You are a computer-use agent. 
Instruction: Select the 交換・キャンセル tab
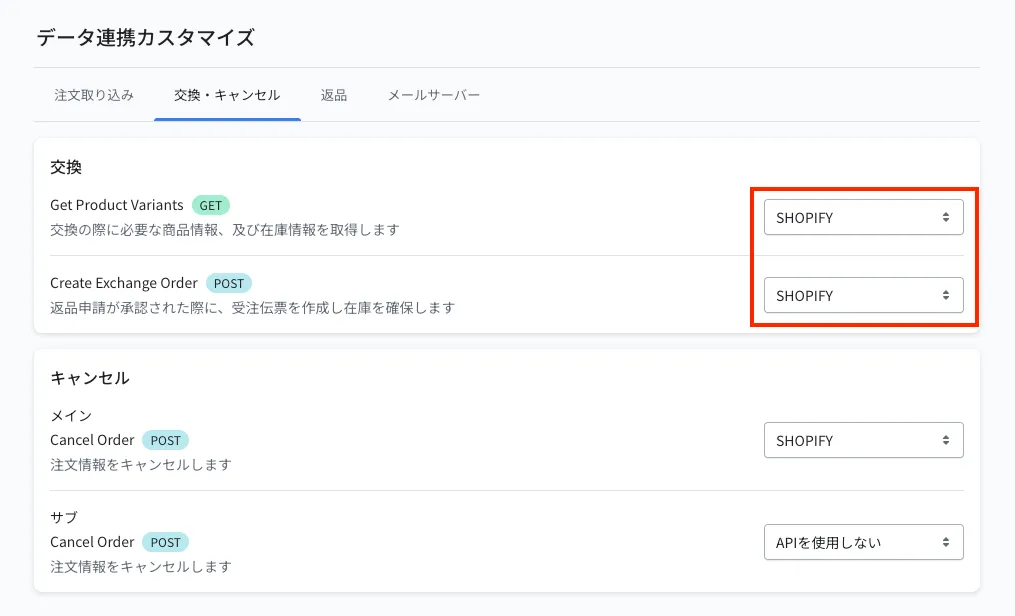tap(227, 95)
